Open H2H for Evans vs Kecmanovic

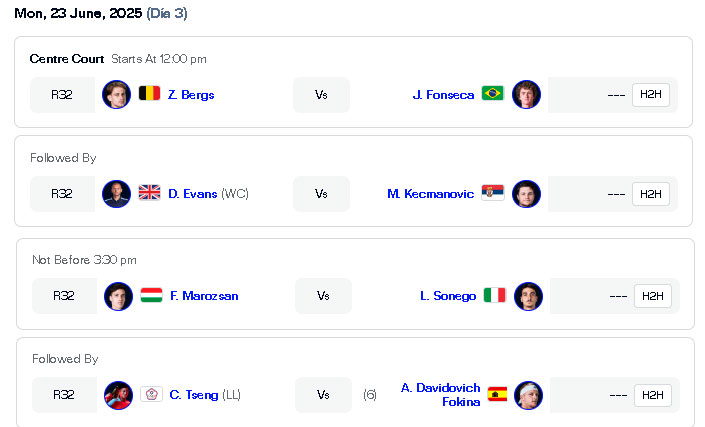pyautogui.click(x=651, y=194)
